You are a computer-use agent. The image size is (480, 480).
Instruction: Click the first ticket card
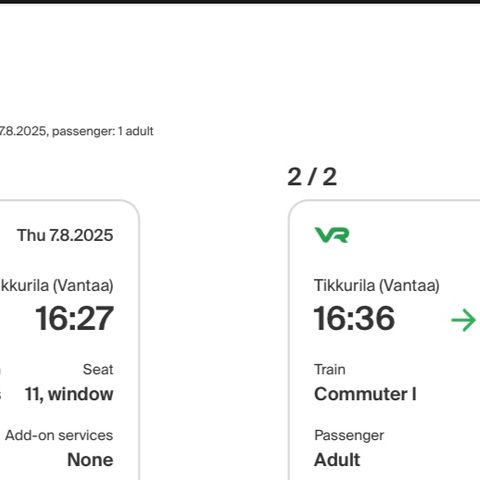[x=70, y=340]
